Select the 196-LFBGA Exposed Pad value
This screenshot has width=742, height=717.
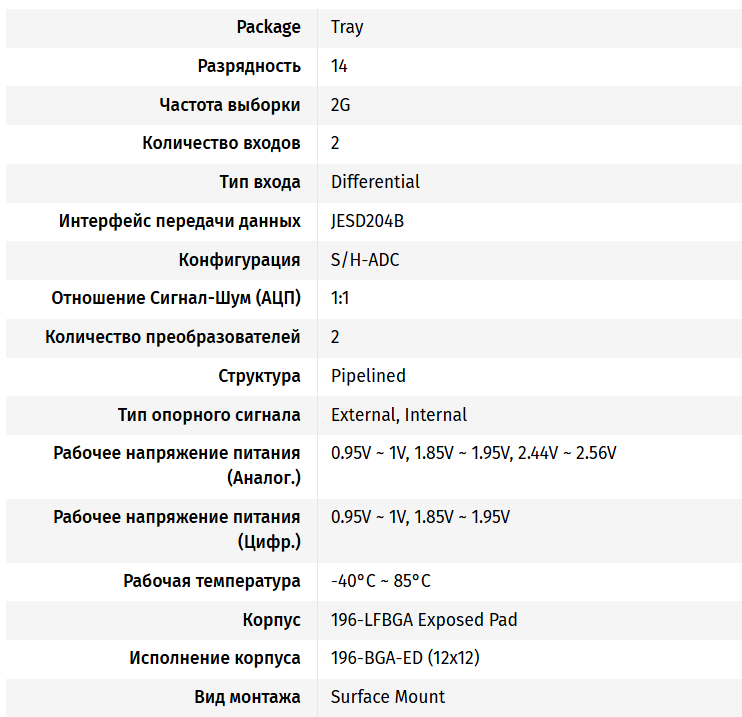pyautogui.click(x=424, y=620)
